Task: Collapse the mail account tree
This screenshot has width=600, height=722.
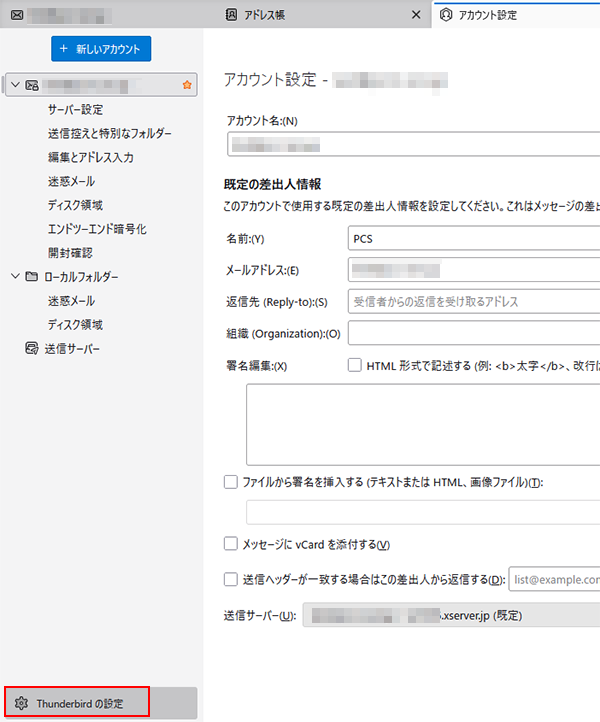Action: (x=15, y=85)
